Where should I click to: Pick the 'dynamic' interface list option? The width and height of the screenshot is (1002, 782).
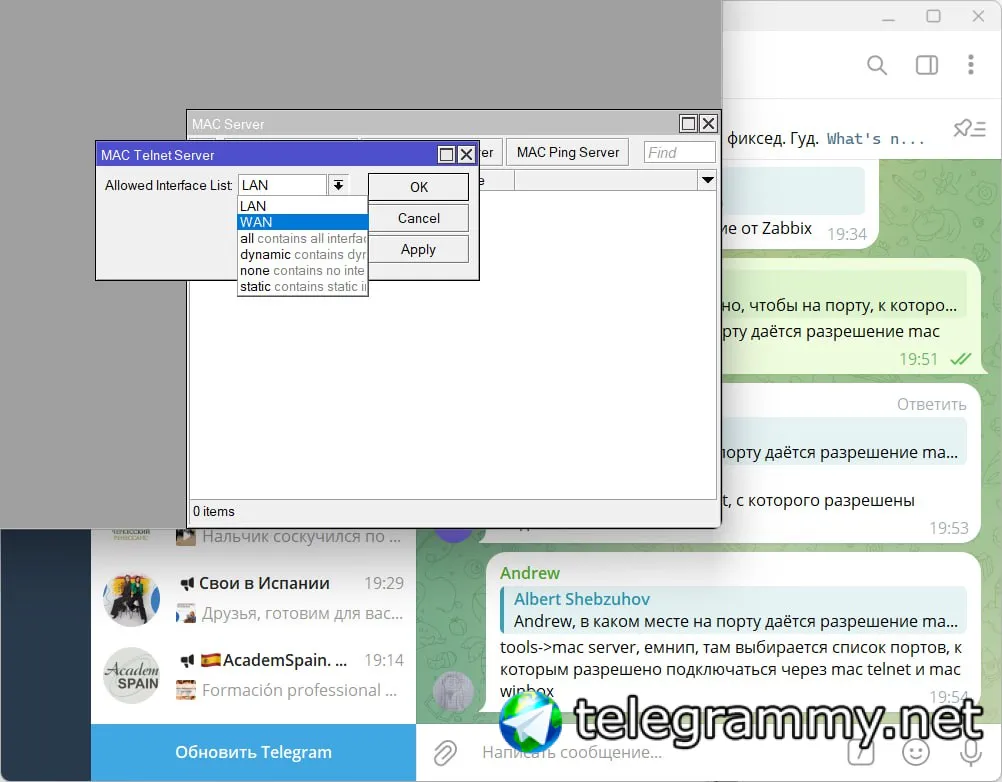302,254
